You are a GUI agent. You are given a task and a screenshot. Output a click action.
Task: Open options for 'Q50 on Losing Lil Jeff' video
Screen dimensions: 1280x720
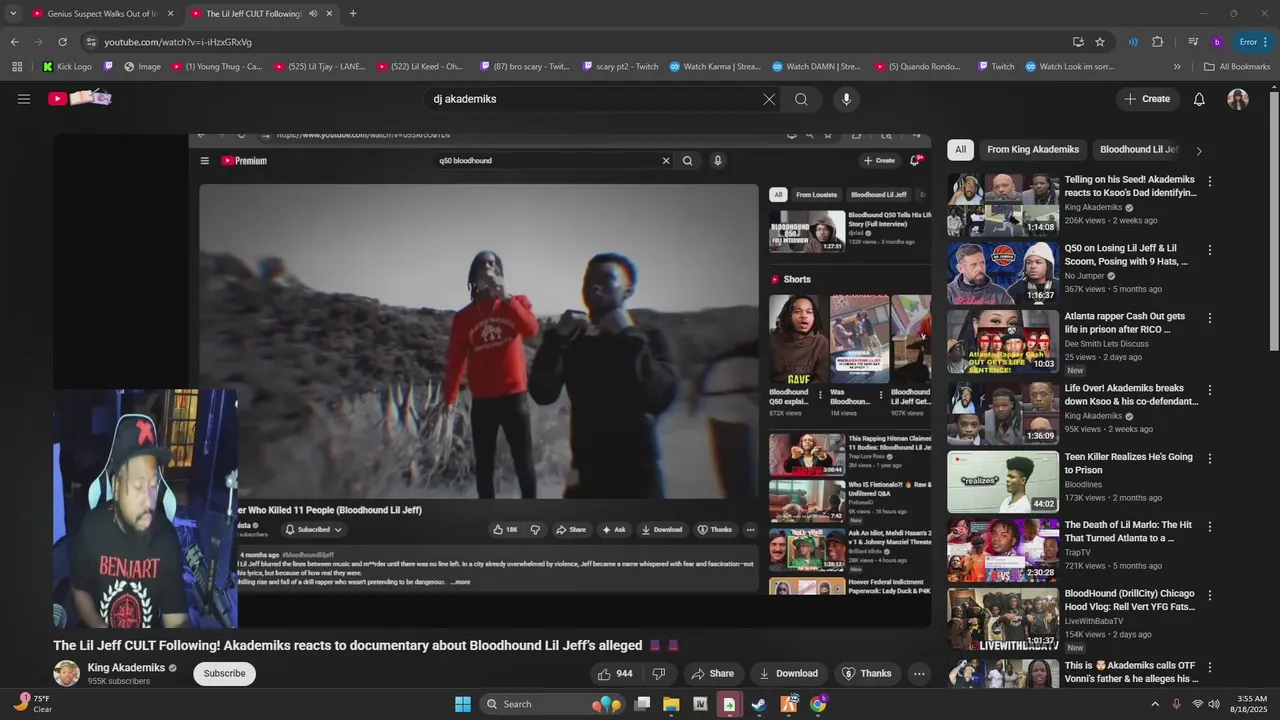tap(1210, 250)
